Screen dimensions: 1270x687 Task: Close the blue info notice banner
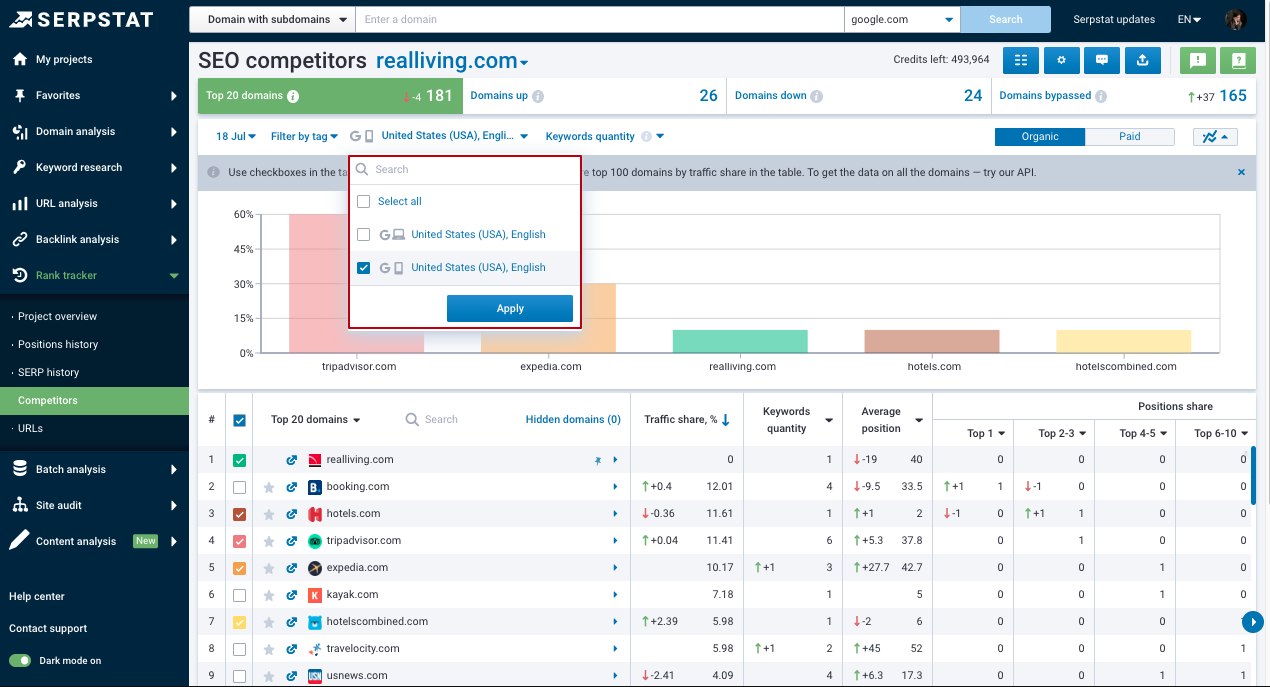click(1241, 172)
